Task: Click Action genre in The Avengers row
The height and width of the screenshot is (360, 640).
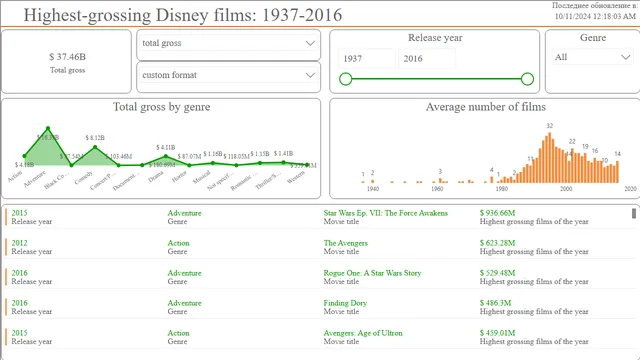Action: click(178, 243)
